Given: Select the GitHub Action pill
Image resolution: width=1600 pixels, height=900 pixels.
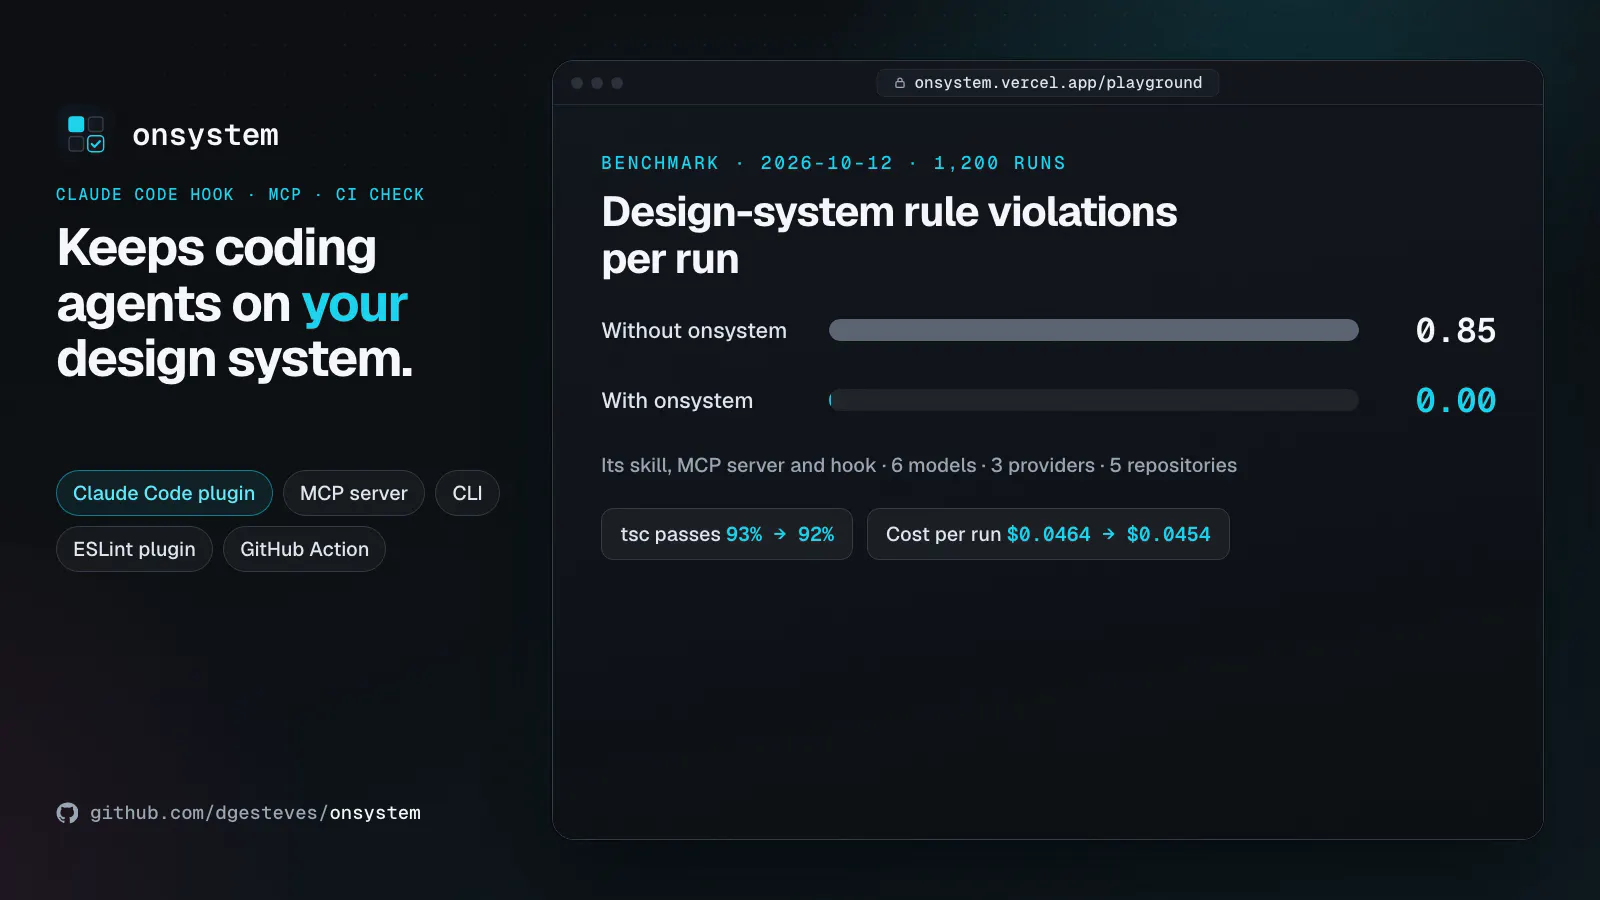Looking at the screenshot, I should coord(304,549).
